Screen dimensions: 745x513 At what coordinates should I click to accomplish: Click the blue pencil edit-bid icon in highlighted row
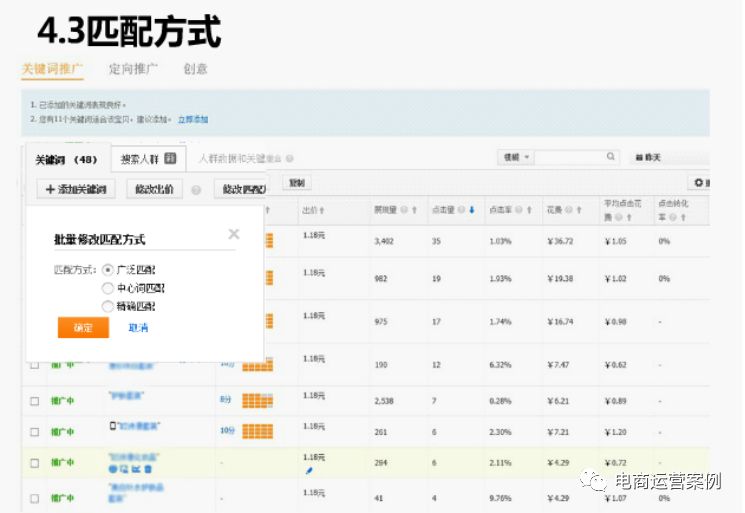(x=309, y=471)
